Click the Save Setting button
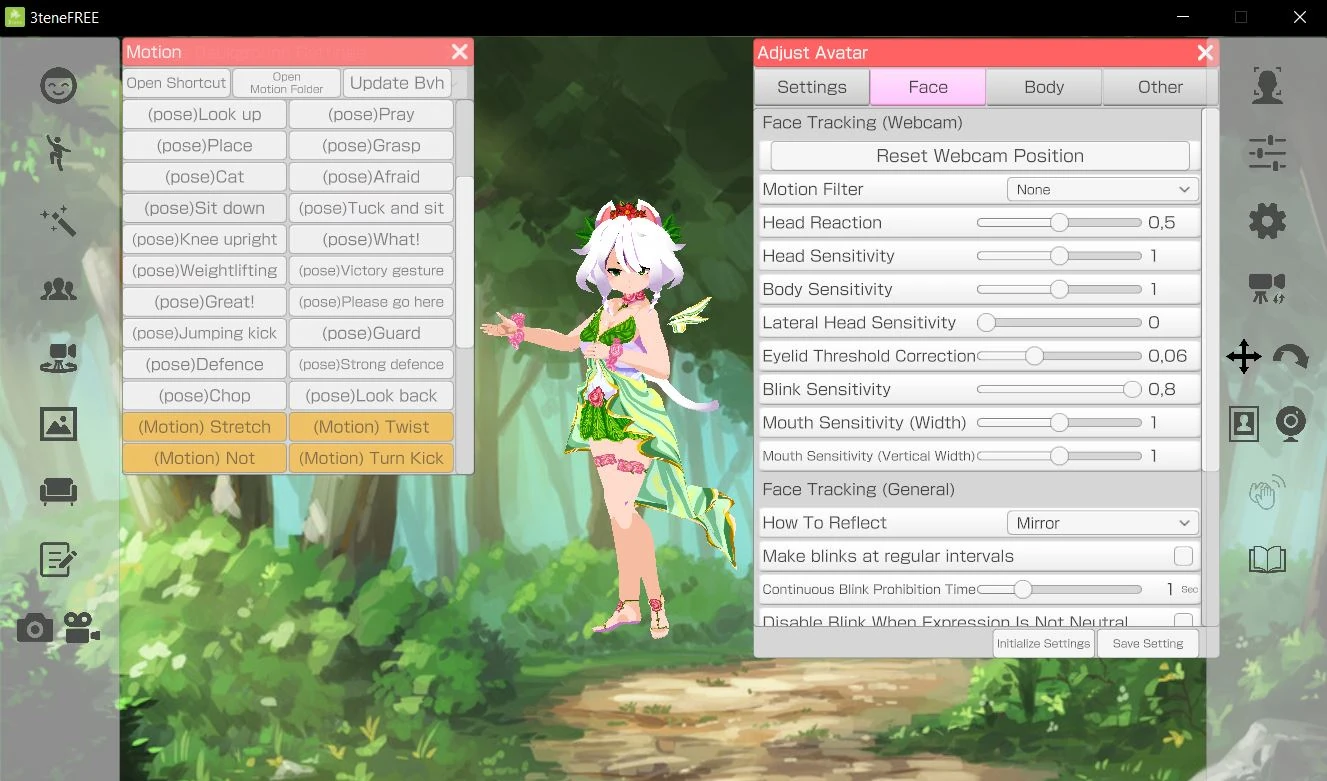 pos(1148,644)
